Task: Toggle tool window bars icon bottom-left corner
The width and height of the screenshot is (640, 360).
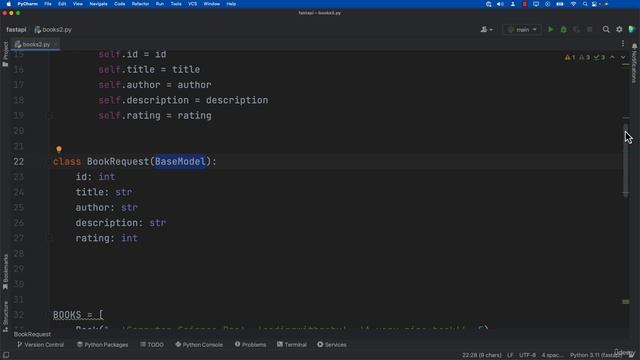Action: (6, 355)
